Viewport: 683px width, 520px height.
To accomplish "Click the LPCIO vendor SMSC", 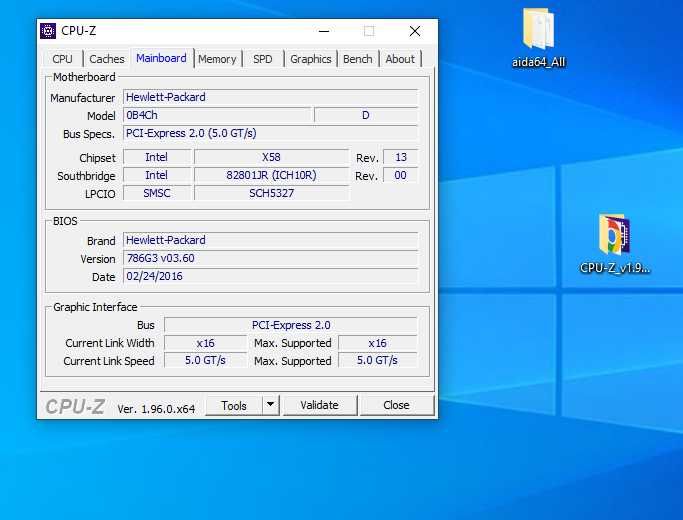I will tap(157, 193).
